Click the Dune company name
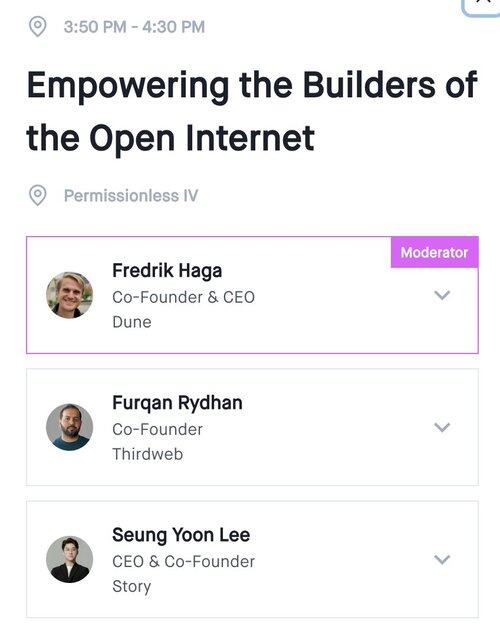The width and height of the screenshot is (500, 642). 132,322
